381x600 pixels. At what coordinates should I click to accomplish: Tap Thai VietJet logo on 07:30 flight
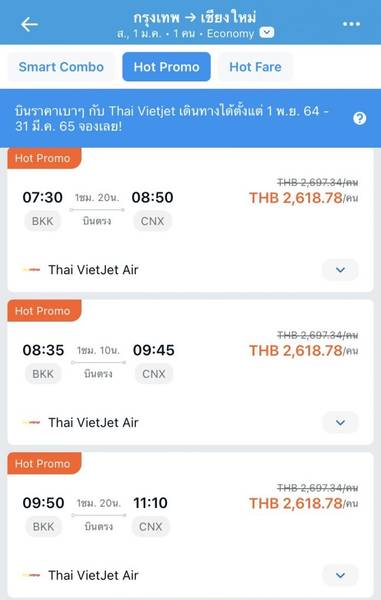31,270
